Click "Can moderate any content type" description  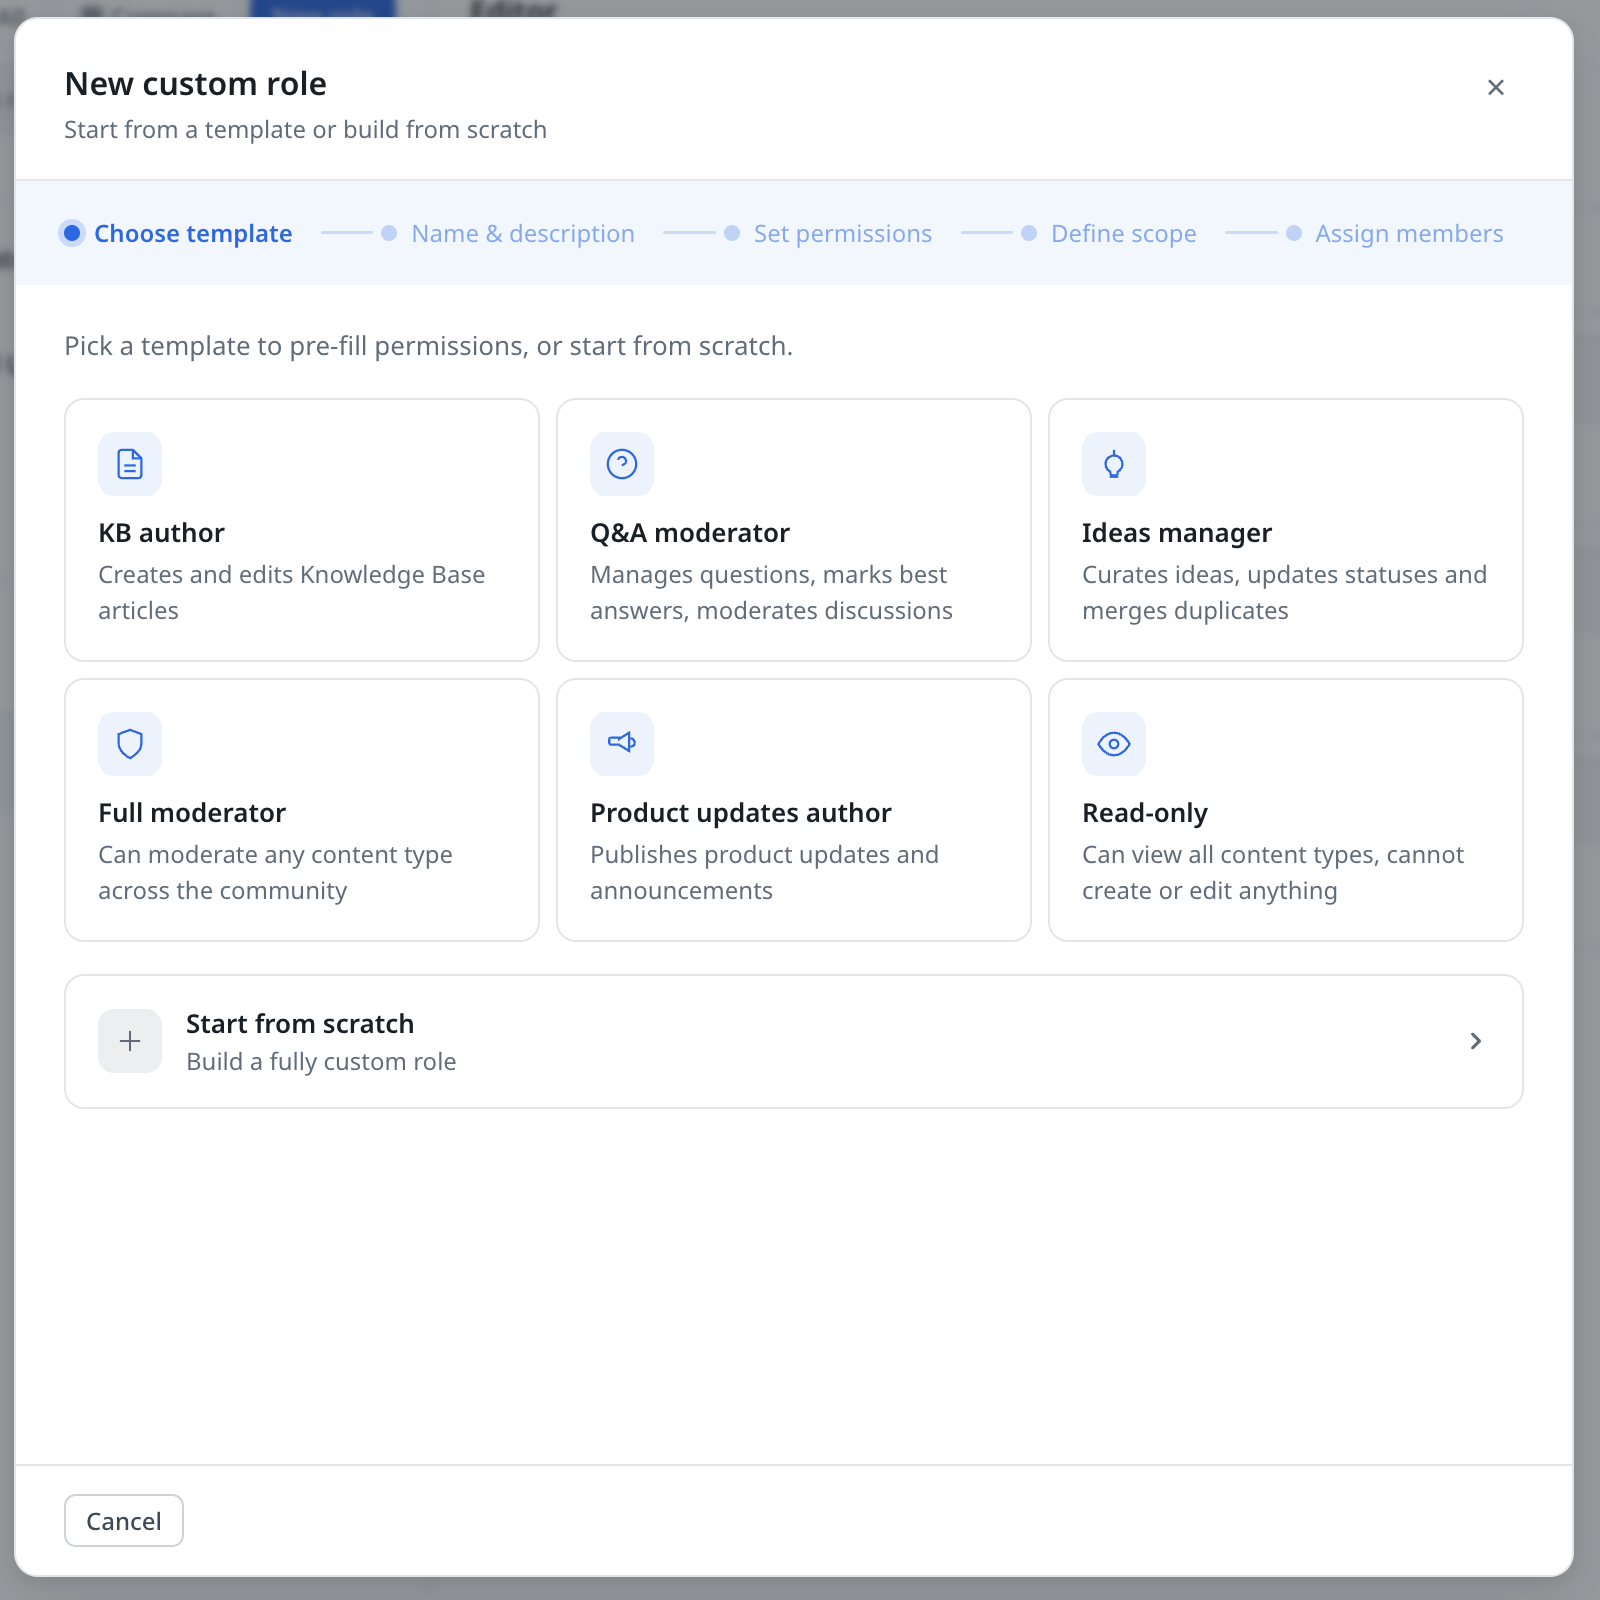click(x=275, y=873)
